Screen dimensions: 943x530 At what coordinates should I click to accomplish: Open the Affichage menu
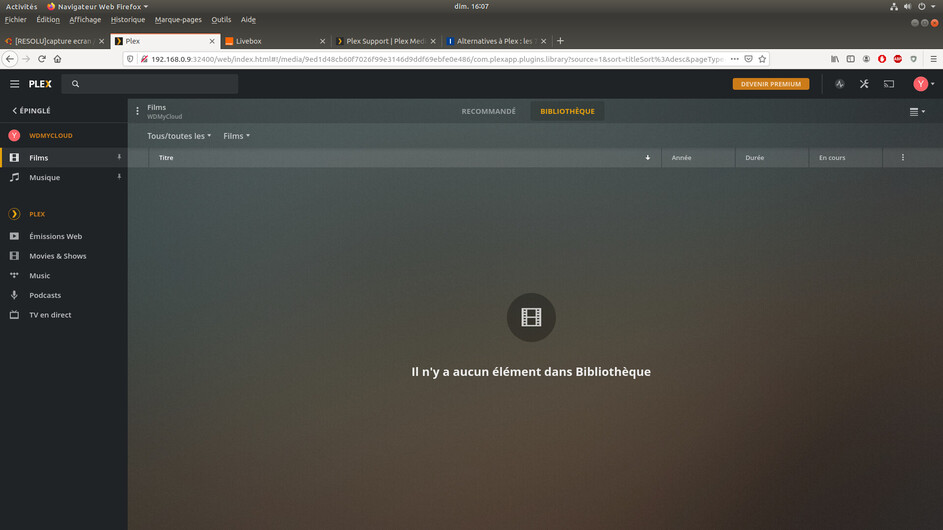tap(85, 20)
